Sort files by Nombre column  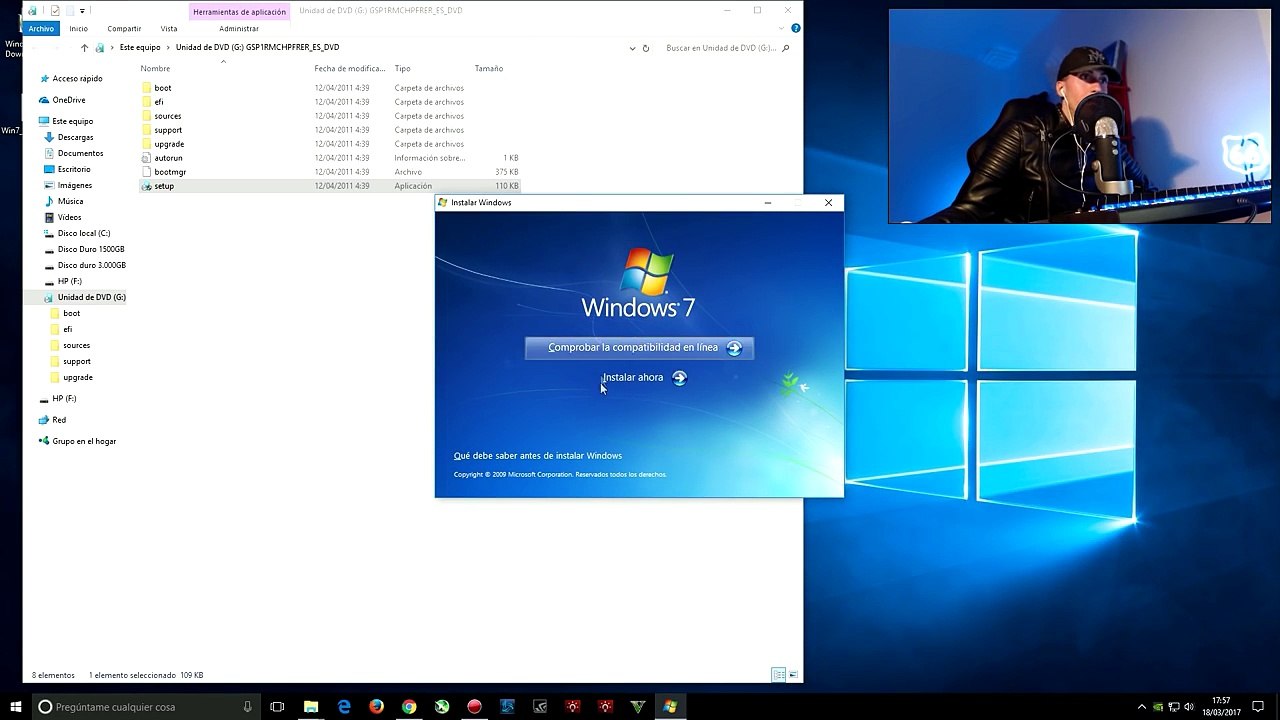[x=156, y=69]
